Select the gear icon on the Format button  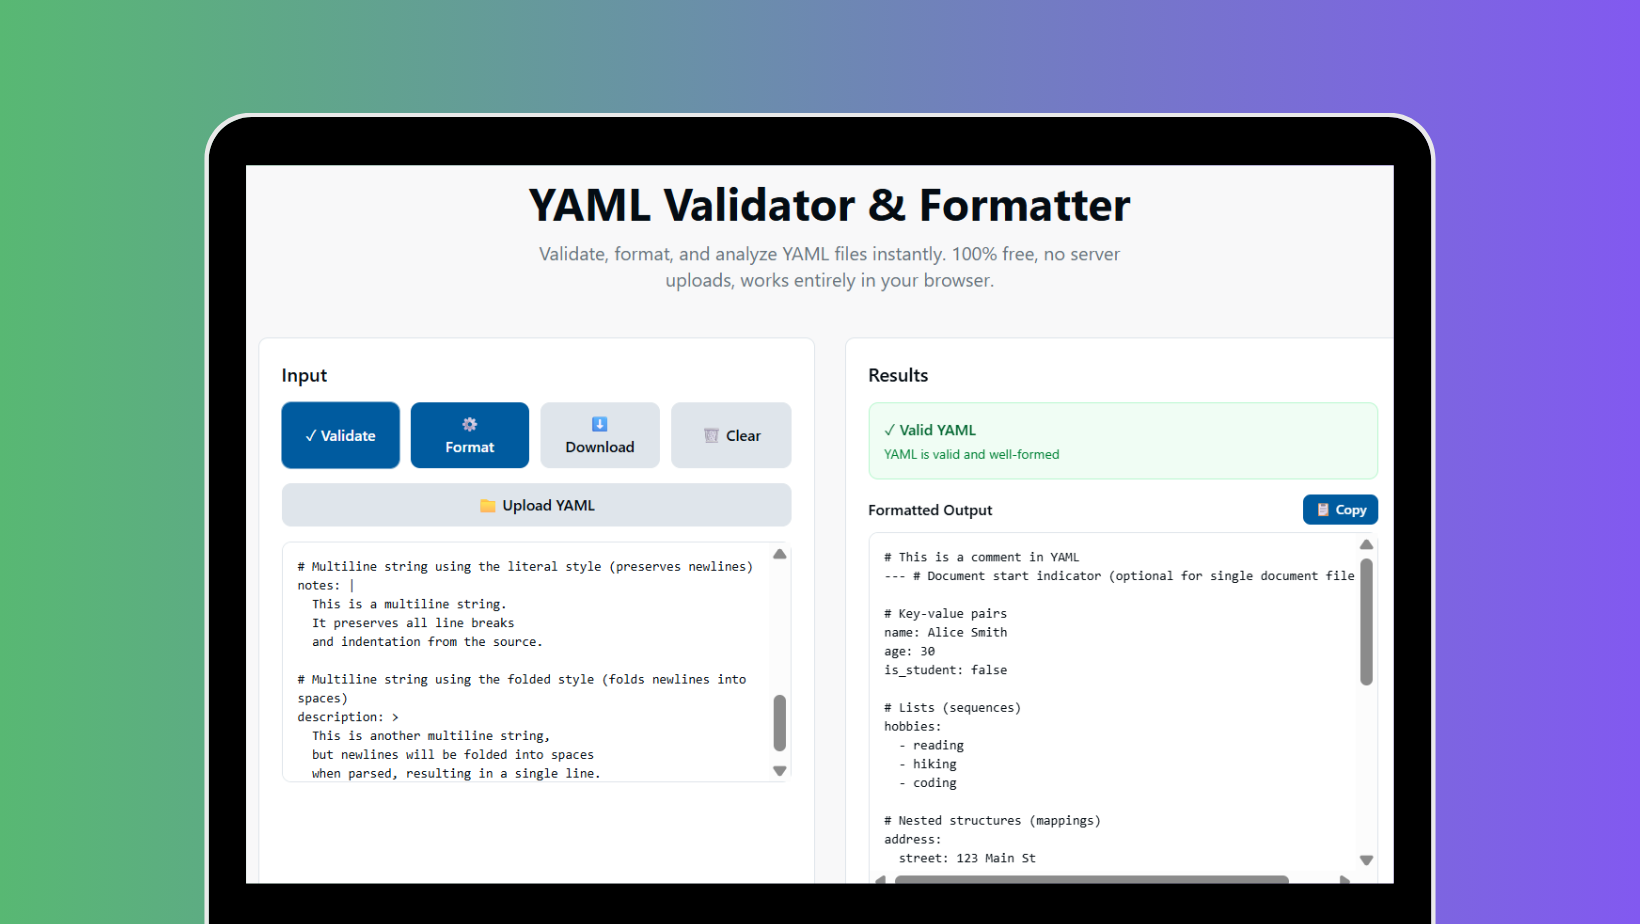469,423
